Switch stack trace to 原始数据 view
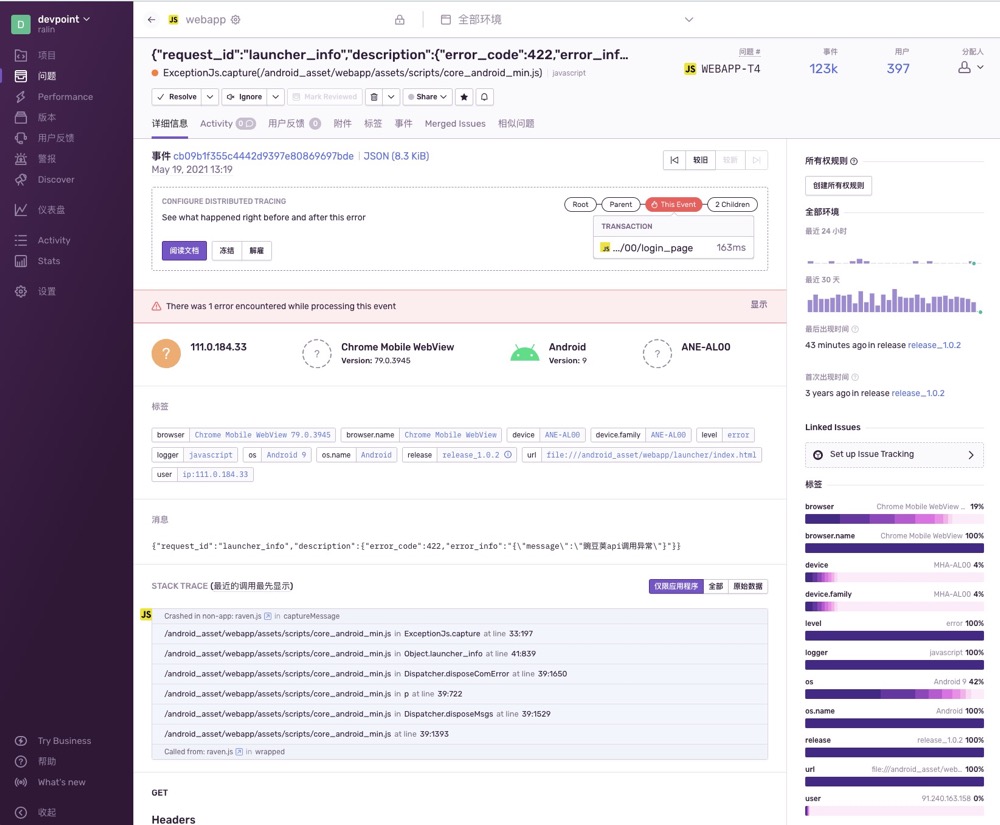 pos(748,586)
